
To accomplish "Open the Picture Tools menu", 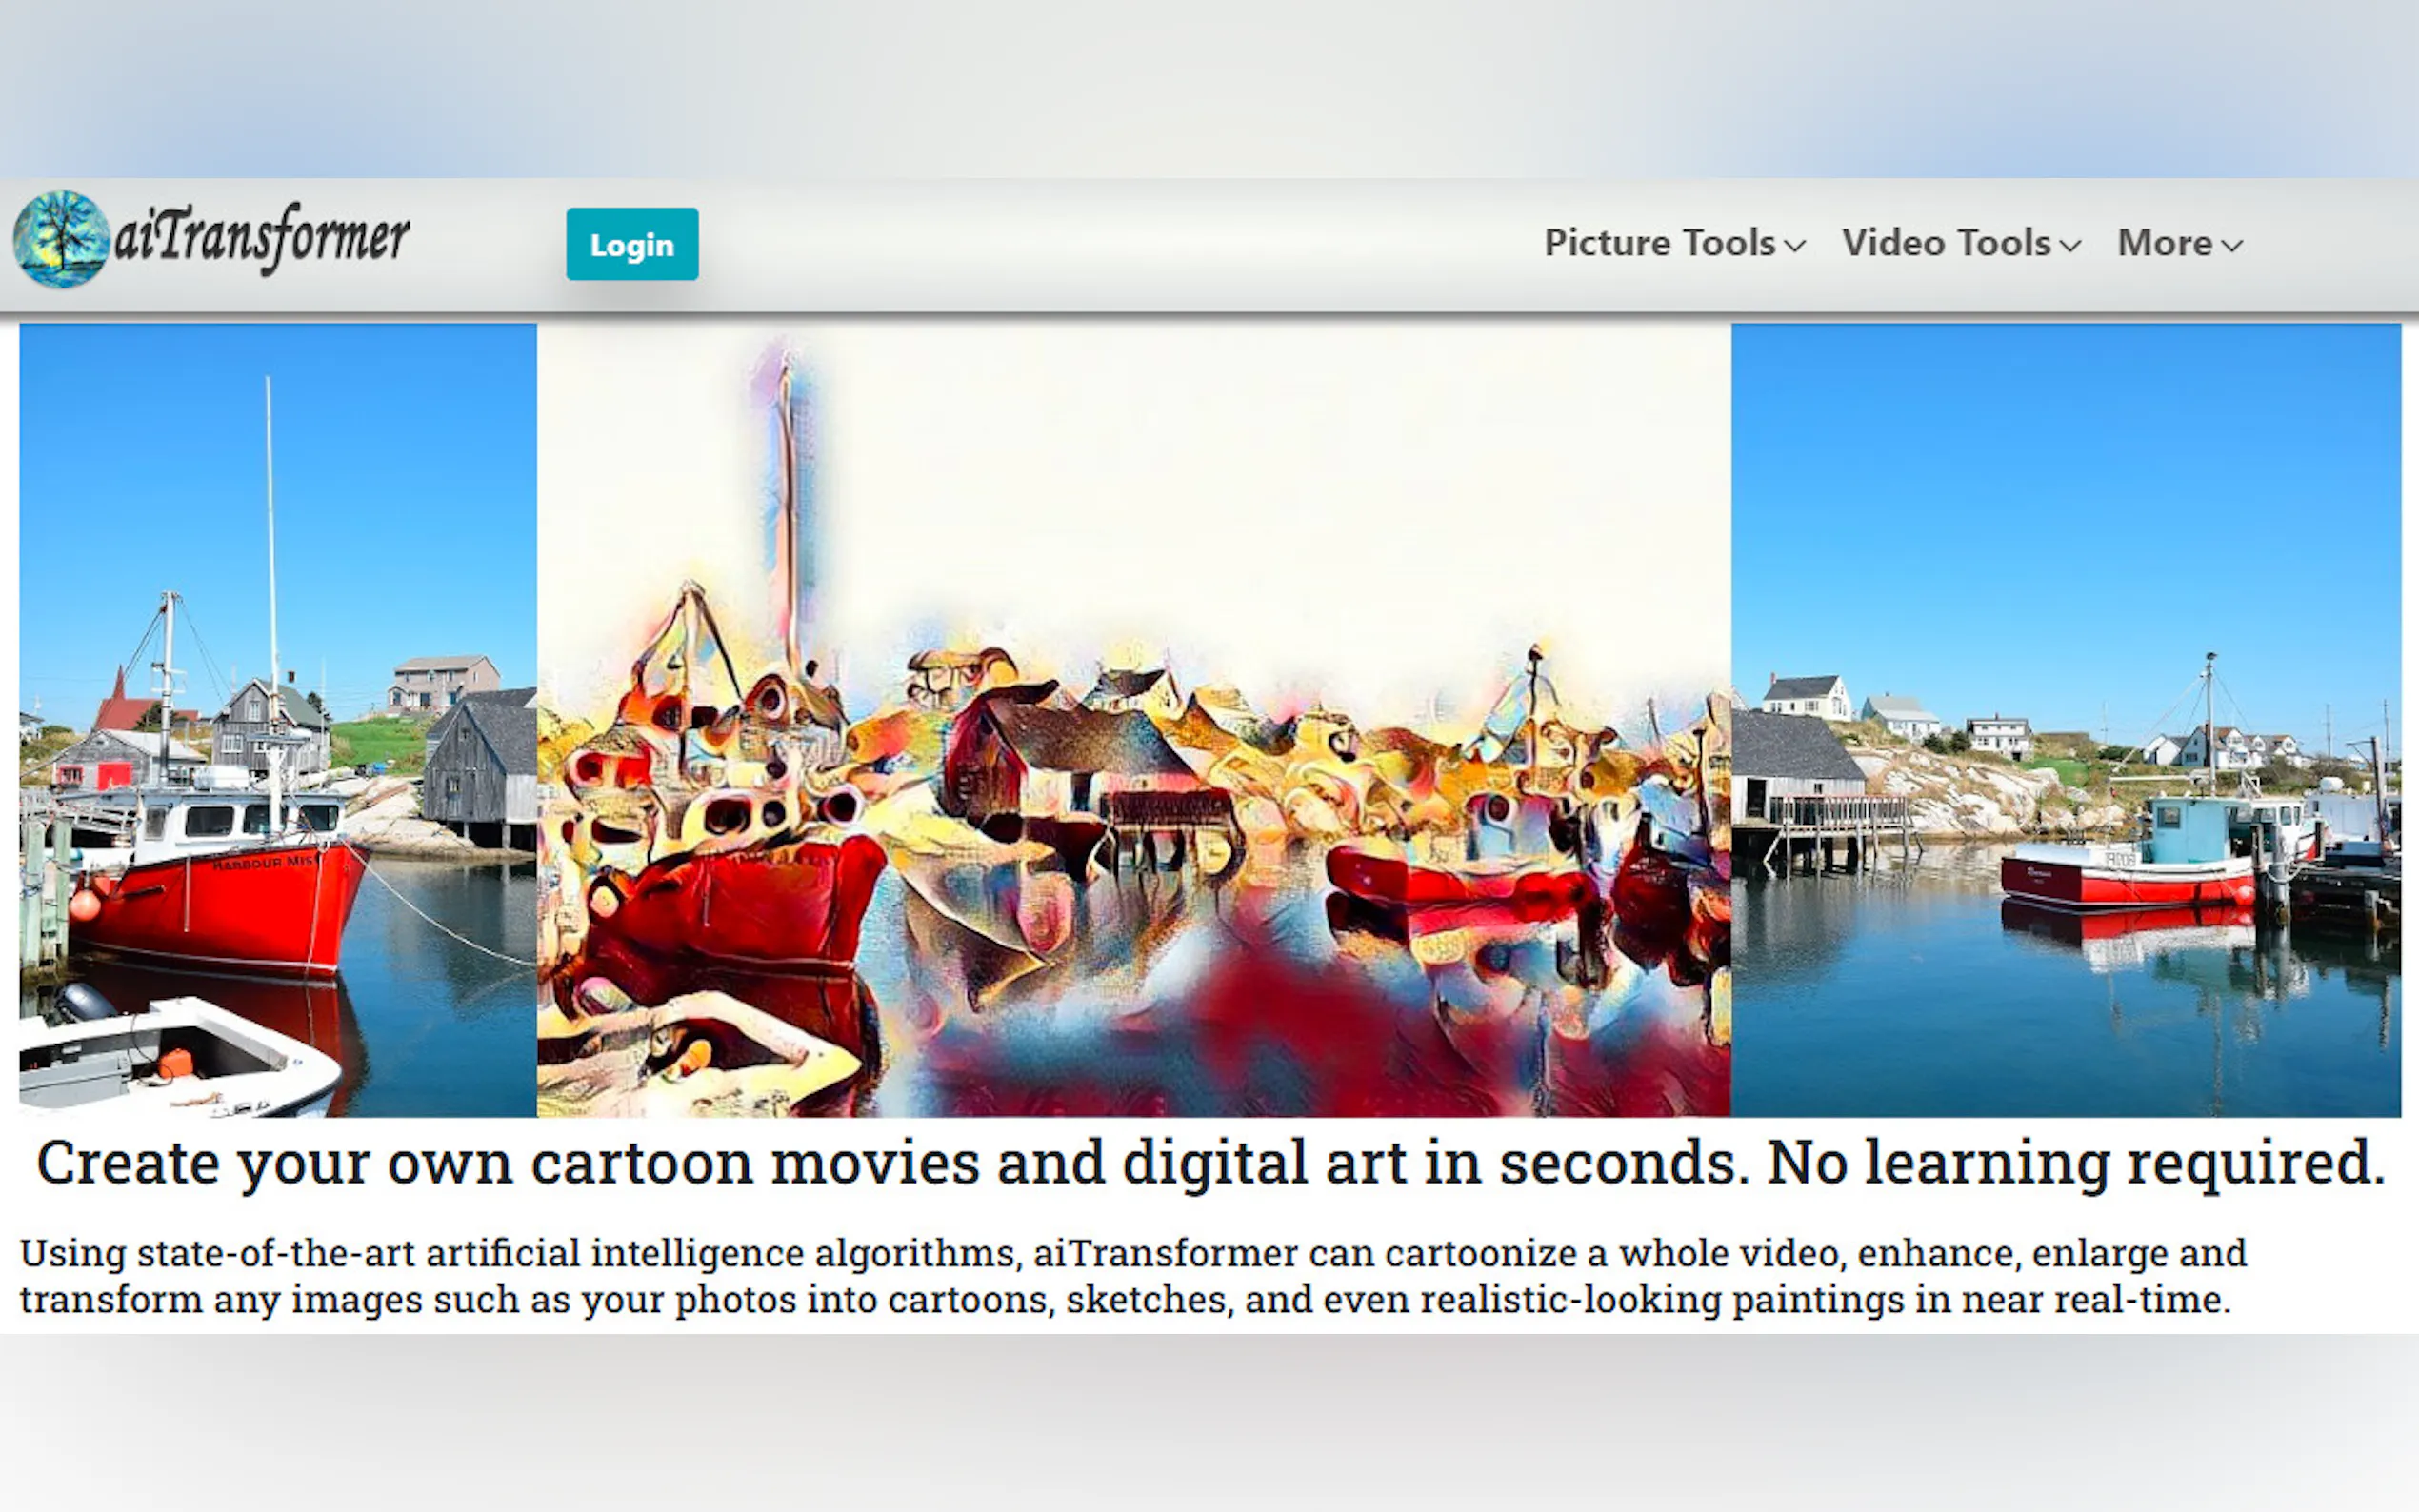I will pyautogui.click(x=1659, y=243).
